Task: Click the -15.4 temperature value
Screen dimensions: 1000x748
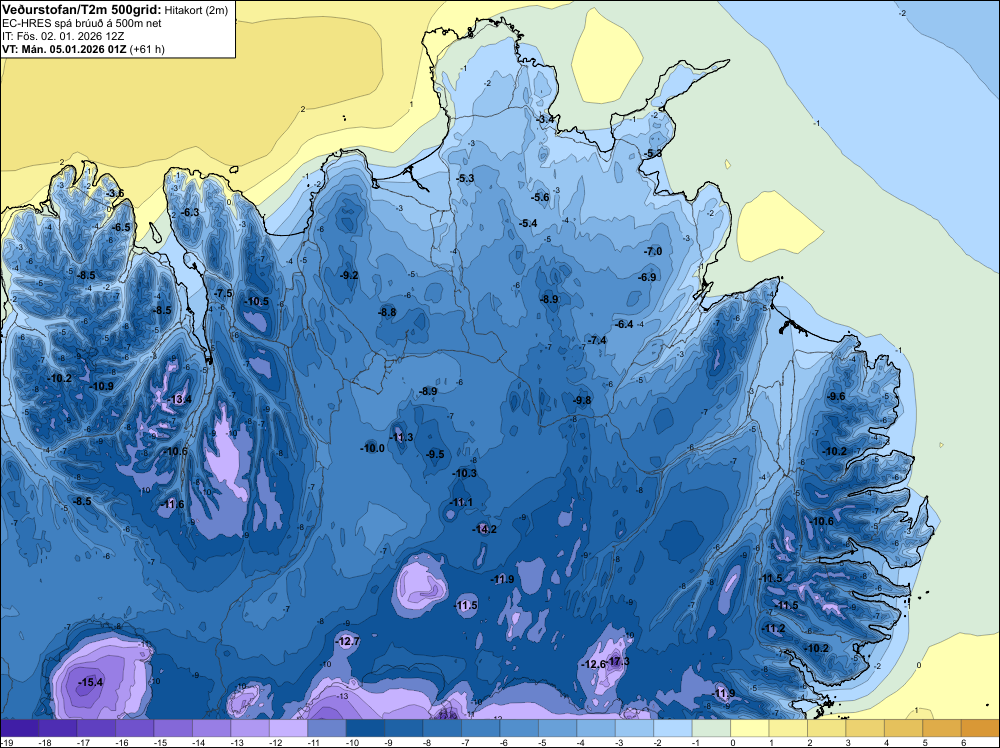Action: [x=91, y=682]
